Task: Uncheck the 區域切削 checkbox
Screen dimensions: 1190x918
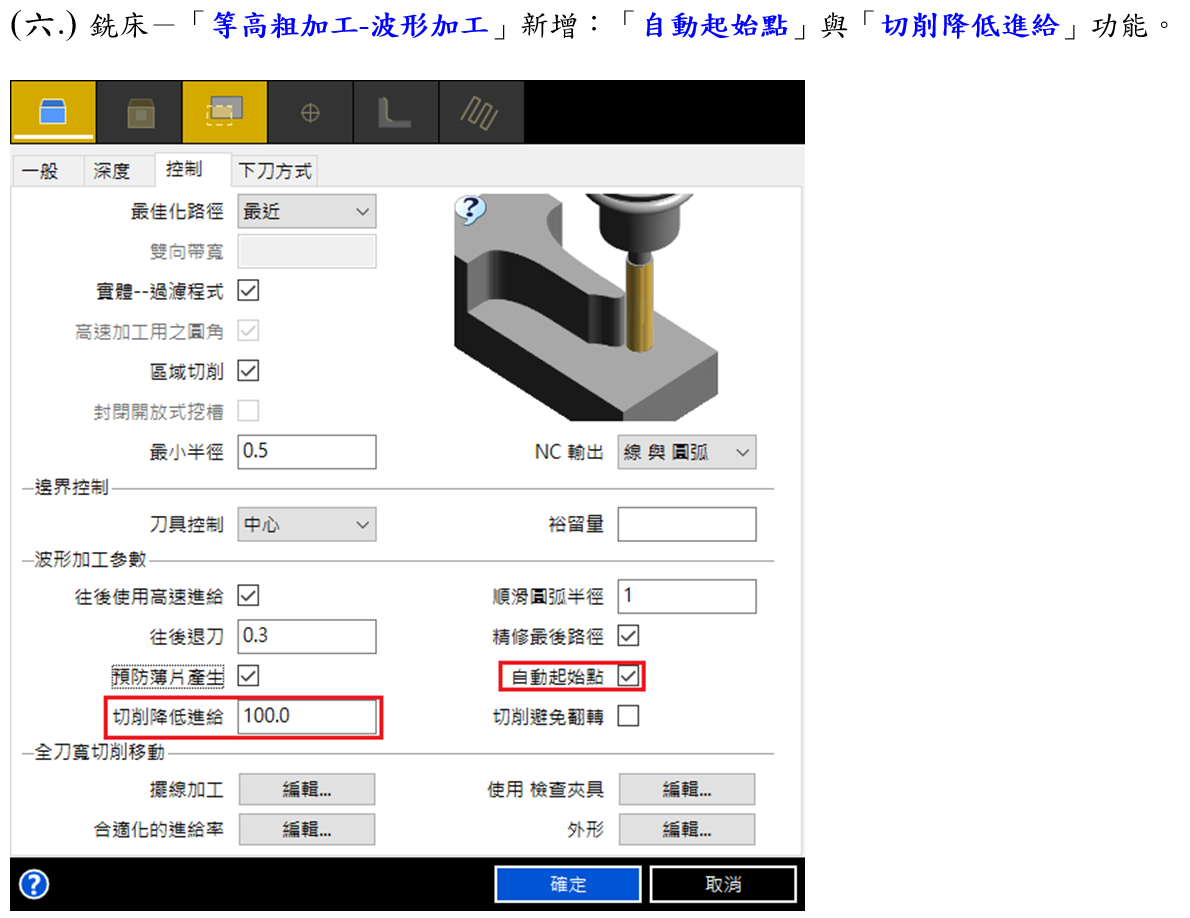Action: click(x=248, y=370)
